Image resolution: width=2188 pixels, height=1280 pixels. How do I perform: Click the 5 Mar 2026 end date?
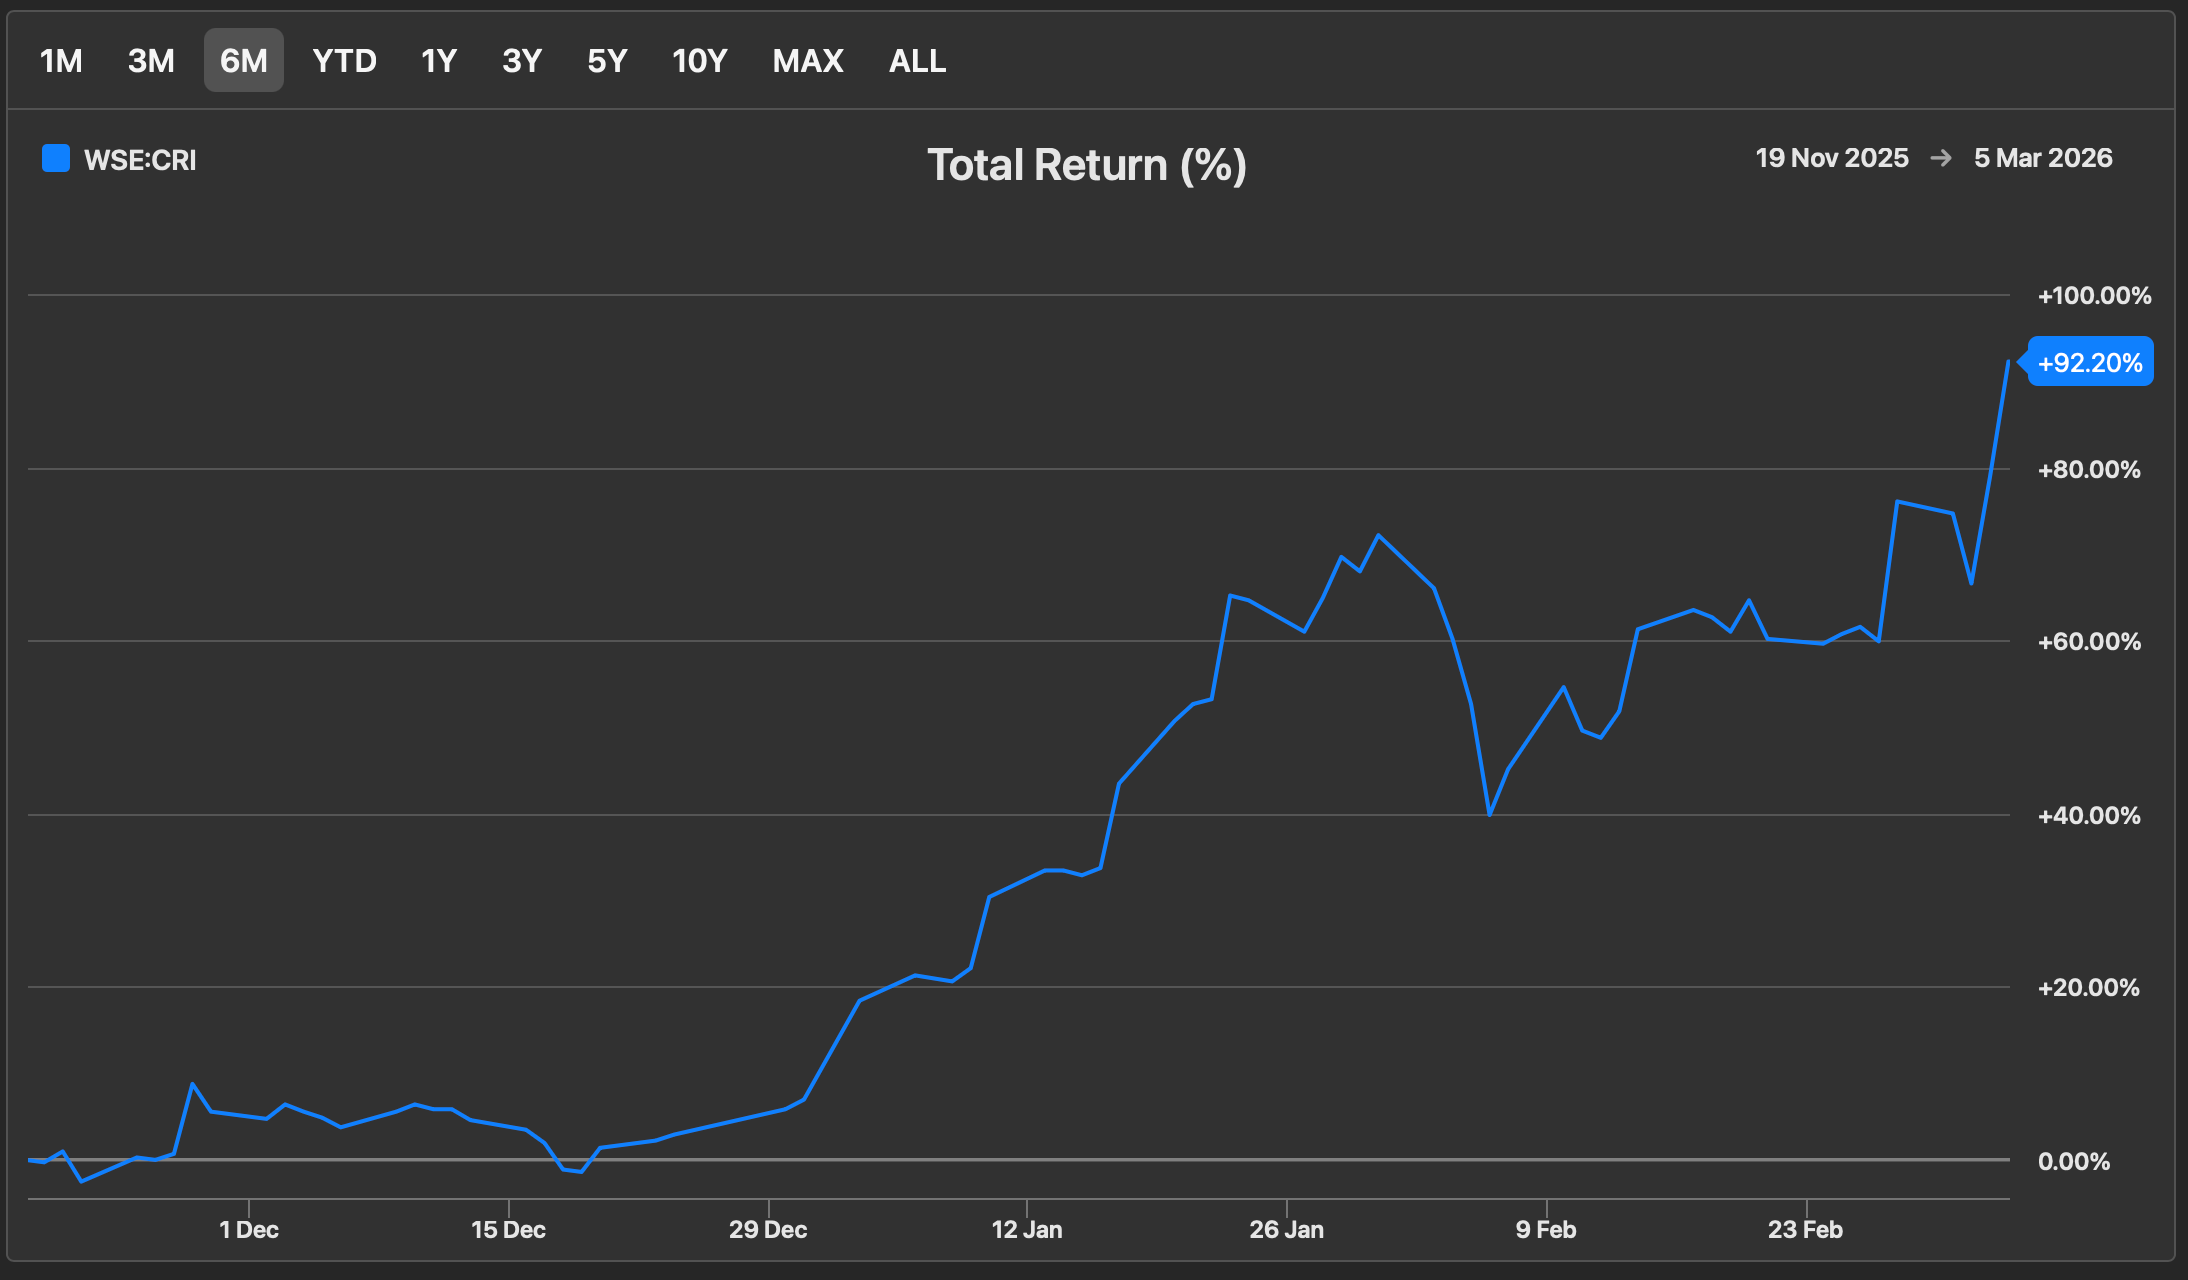coord(2043,158)
